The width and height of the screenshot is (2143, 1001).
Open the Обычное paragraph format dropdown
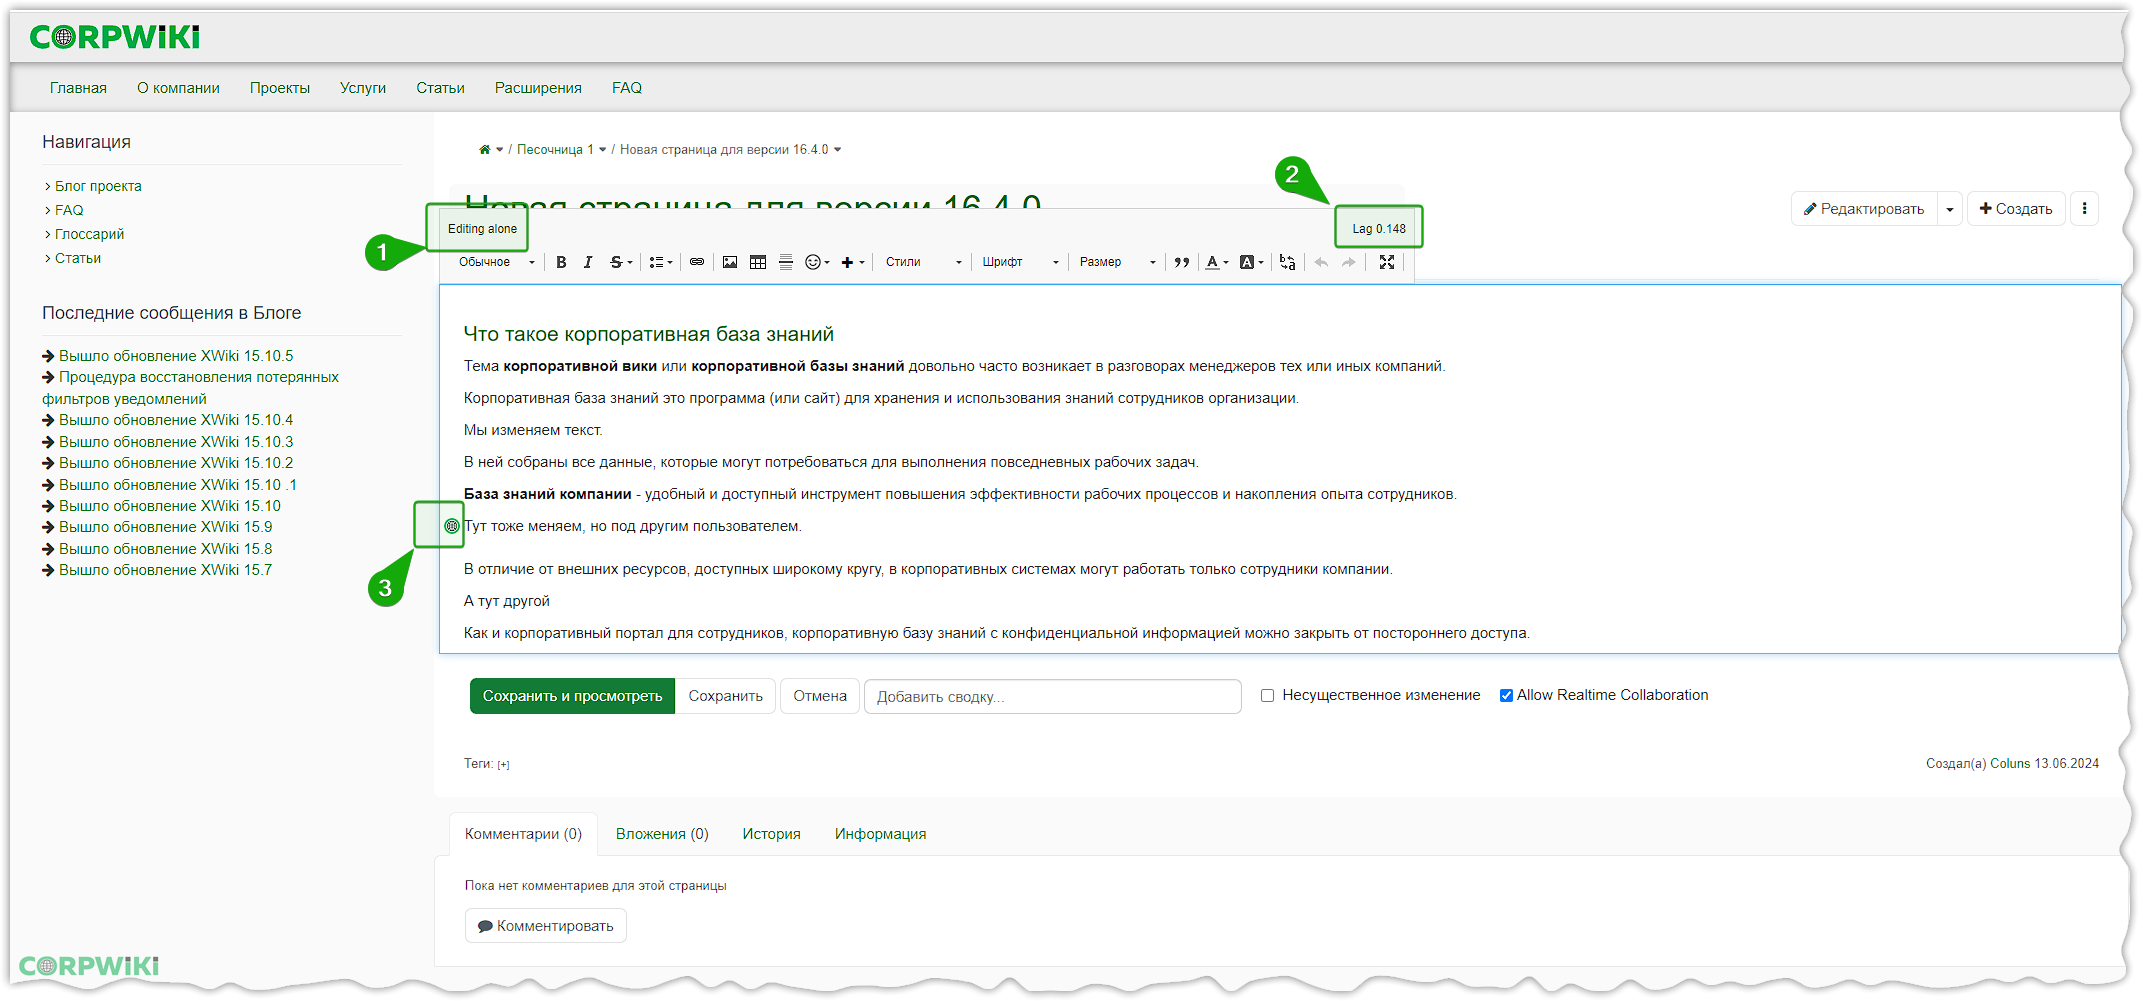(x=496, y=262)
